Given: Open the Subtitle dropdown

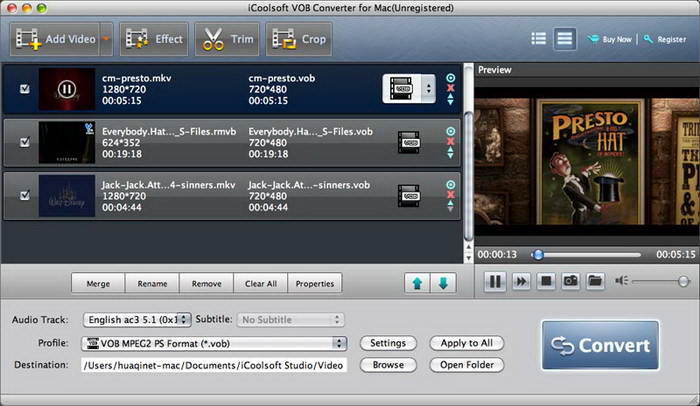Looking at the screenshot, I should pos(291,320).
